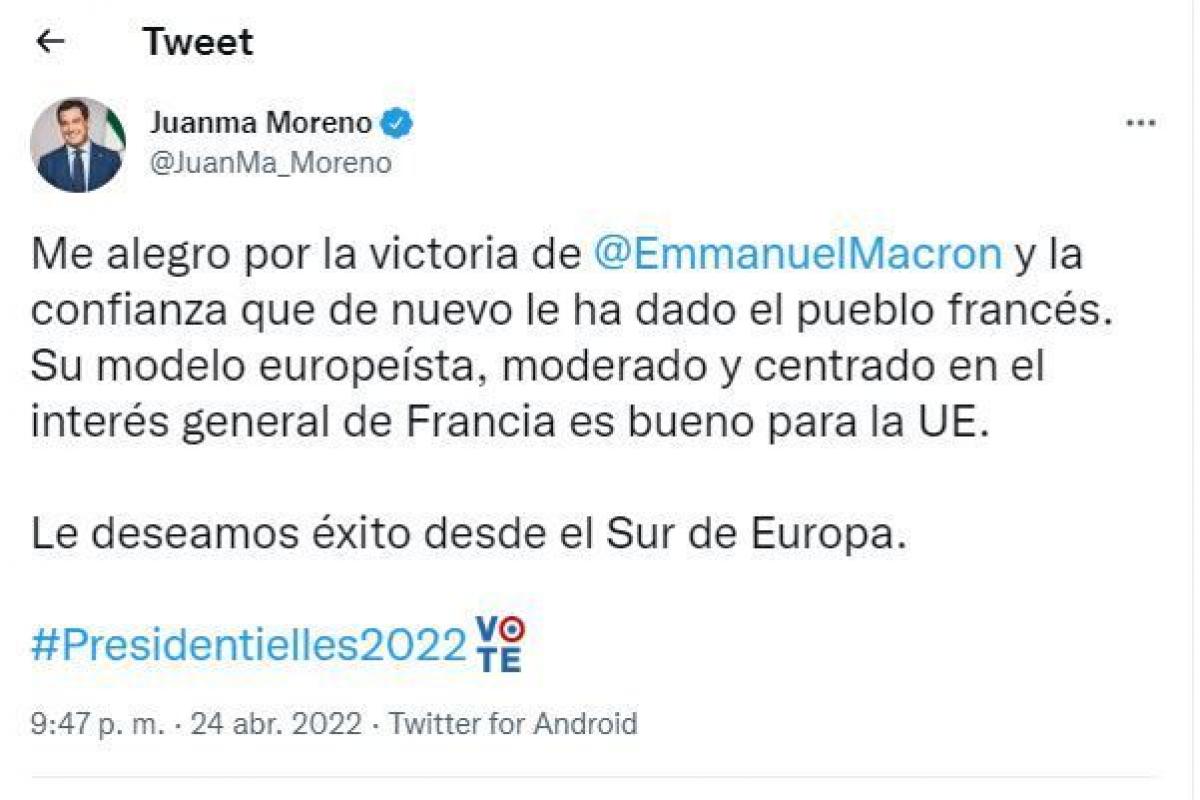Open the three-dot more options menu
1200x800 pixels.
1141,124
